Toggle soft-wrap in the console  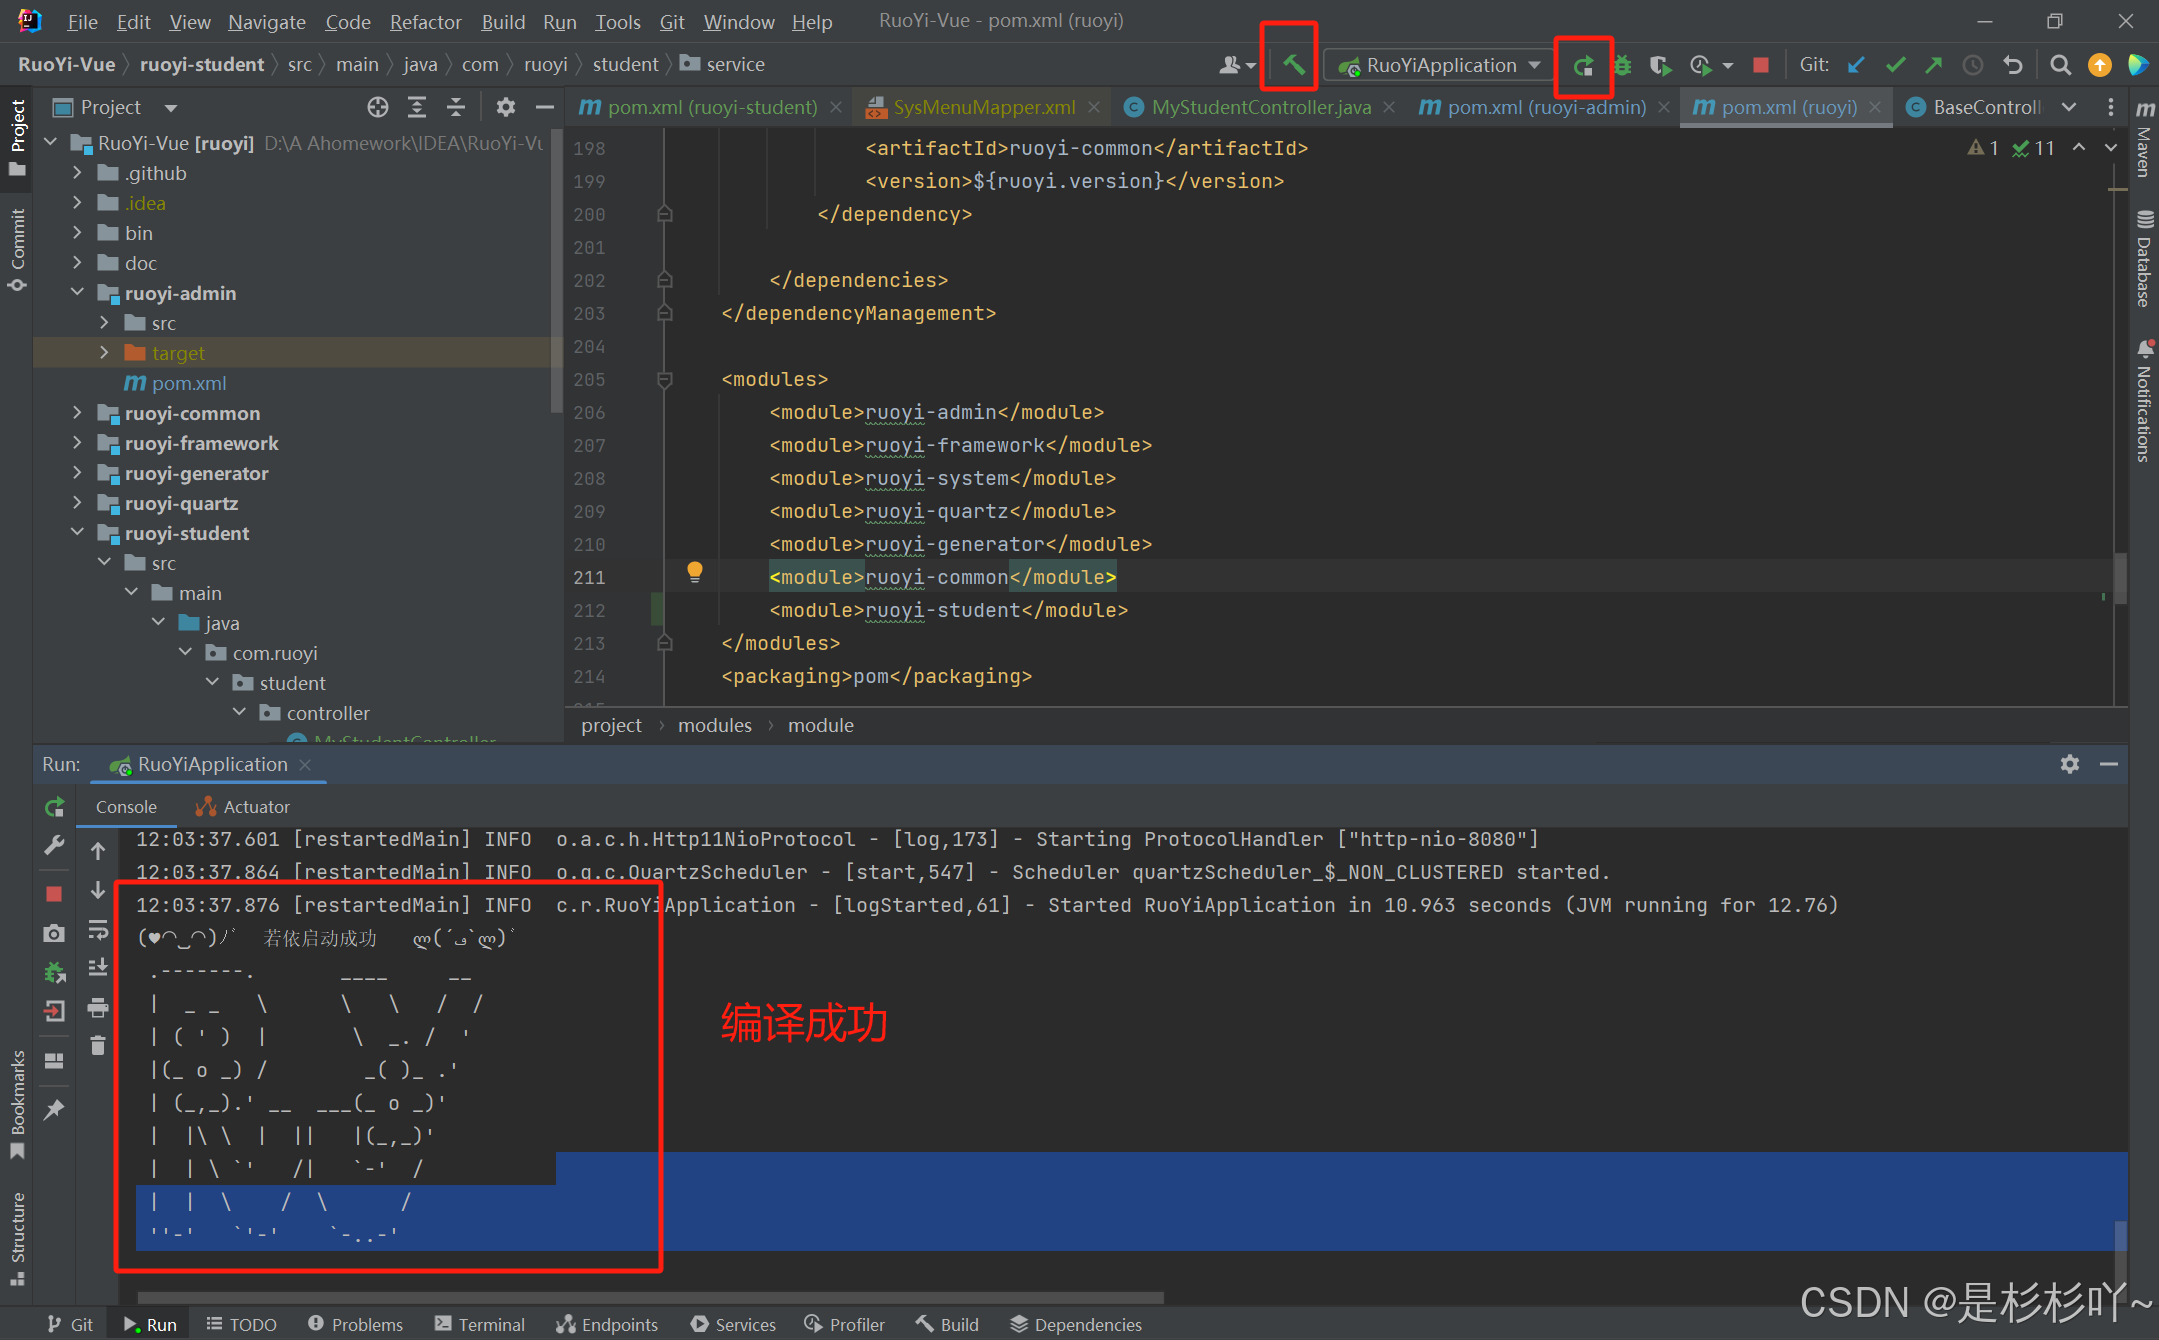98,930
